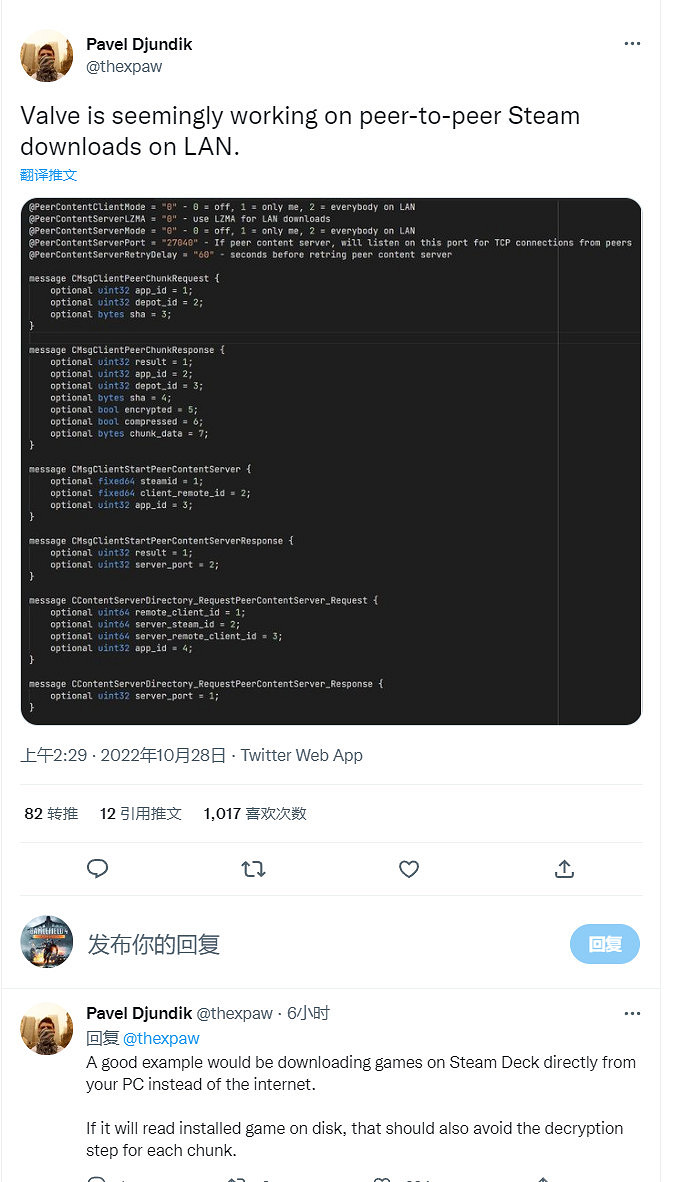688x1182 pixels.
Task: Expand options via the three-dot menu near the header
Action: 632,44
